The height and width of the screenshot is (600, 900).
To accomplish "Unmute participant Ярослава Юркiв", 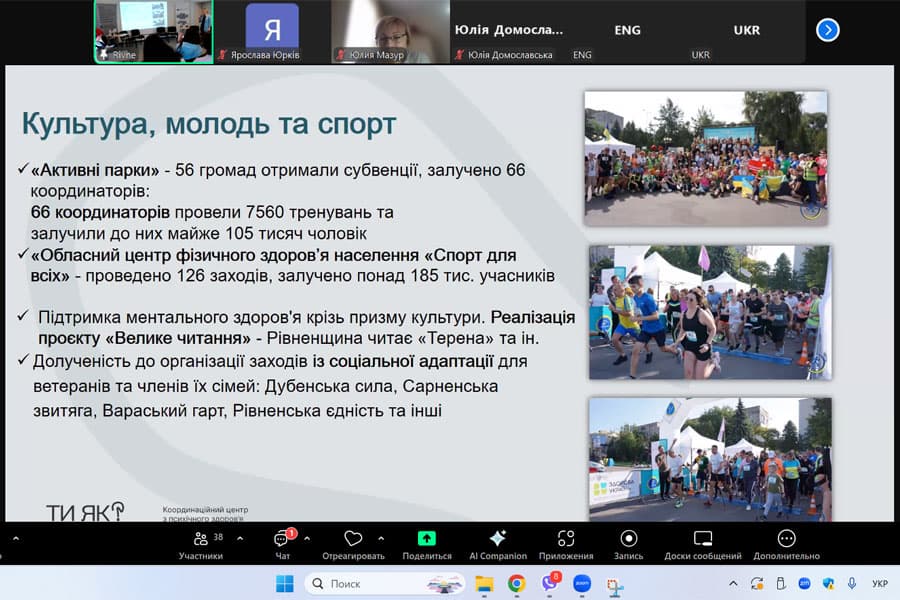I will [222, 54].
